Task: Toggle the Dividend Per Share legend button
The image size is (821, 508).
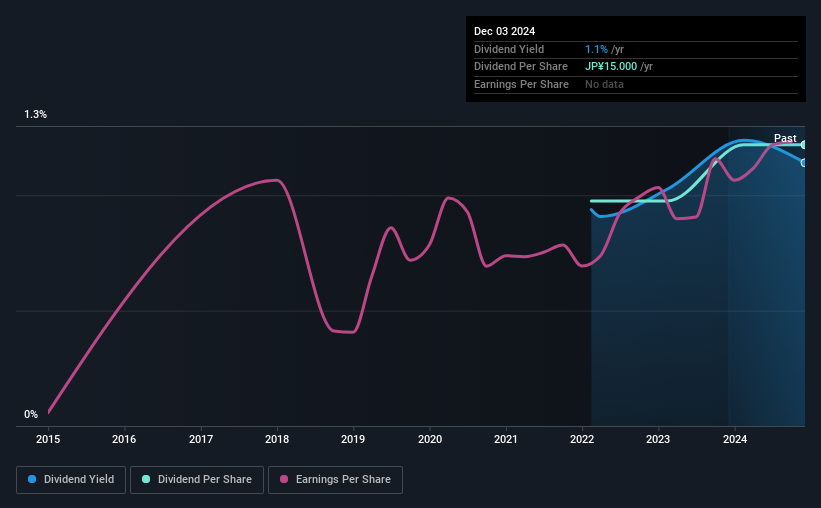Action: coord(197,480)
